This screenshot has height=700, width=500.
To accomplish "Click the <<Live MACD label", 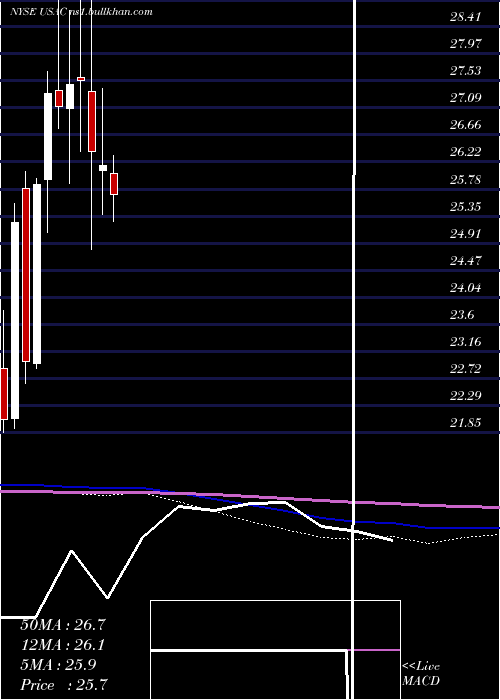I will pyautogui.click(x=421, y=674).
